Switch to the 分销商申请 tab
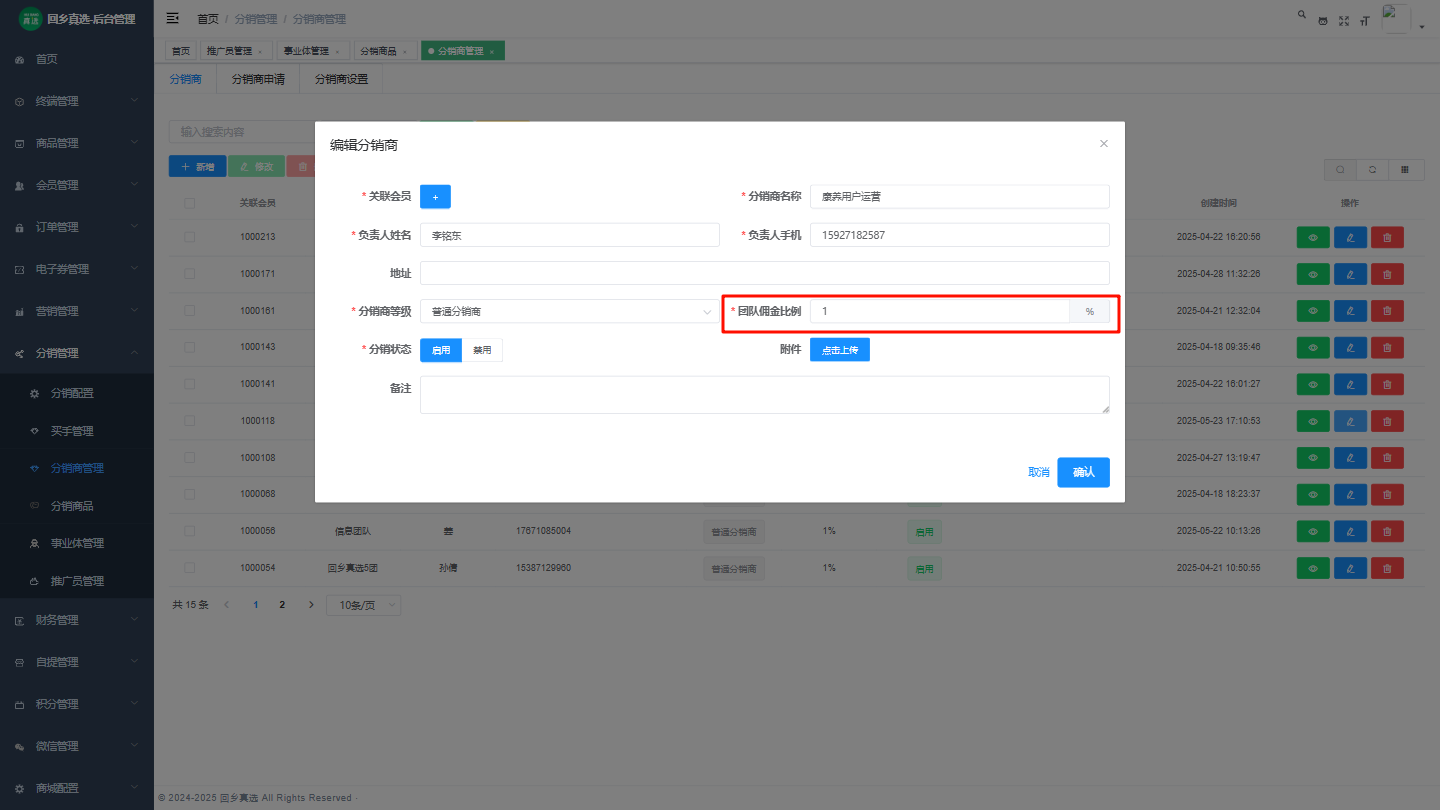Screen dimensions: 1440x810 [258, 79]
